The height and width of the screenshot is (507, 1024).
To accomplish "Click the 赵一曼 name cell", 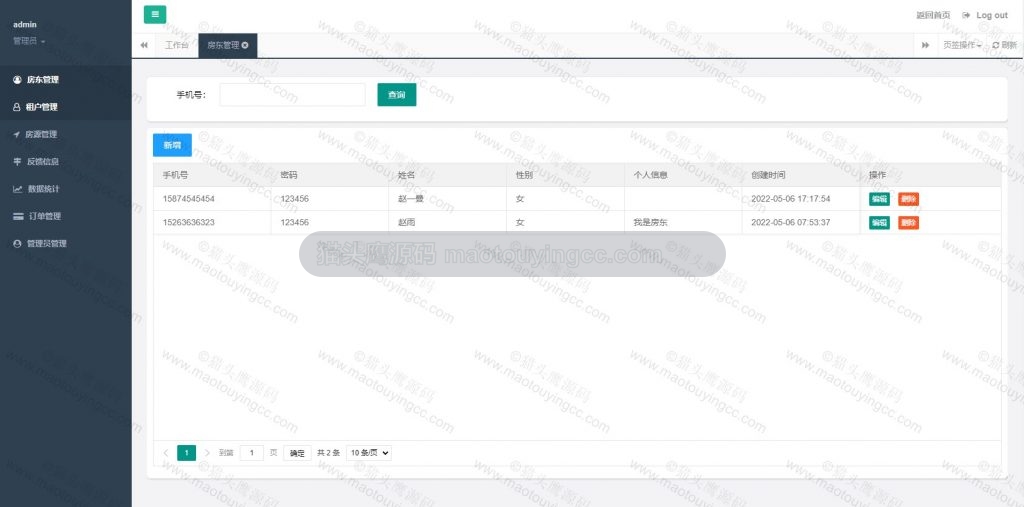I will click(447, 199).
